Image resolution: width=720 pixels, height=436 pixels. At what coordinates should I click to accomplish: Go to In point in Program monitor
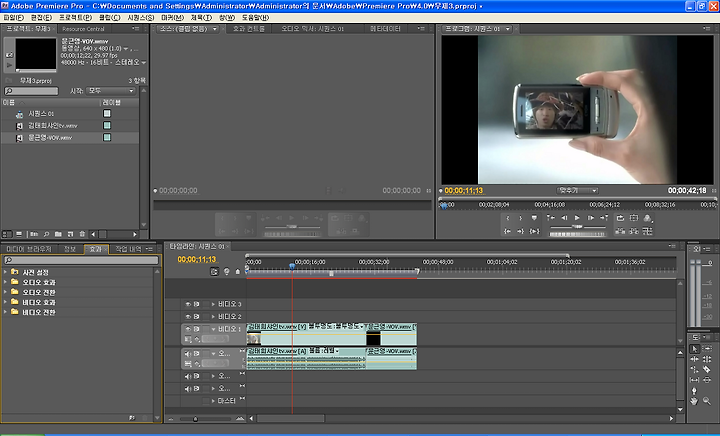coord(507,231)
